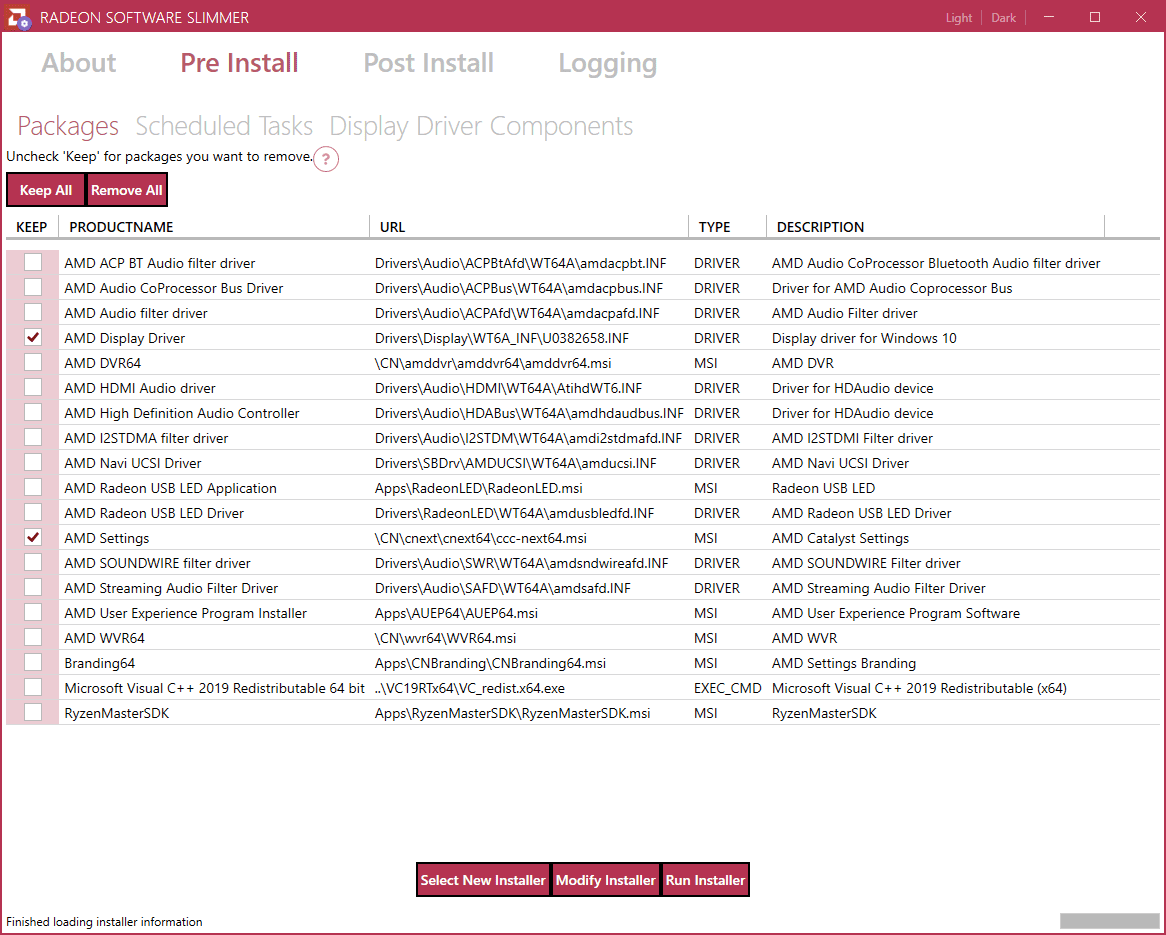Select the Packages sub-tab

[68, 126]
